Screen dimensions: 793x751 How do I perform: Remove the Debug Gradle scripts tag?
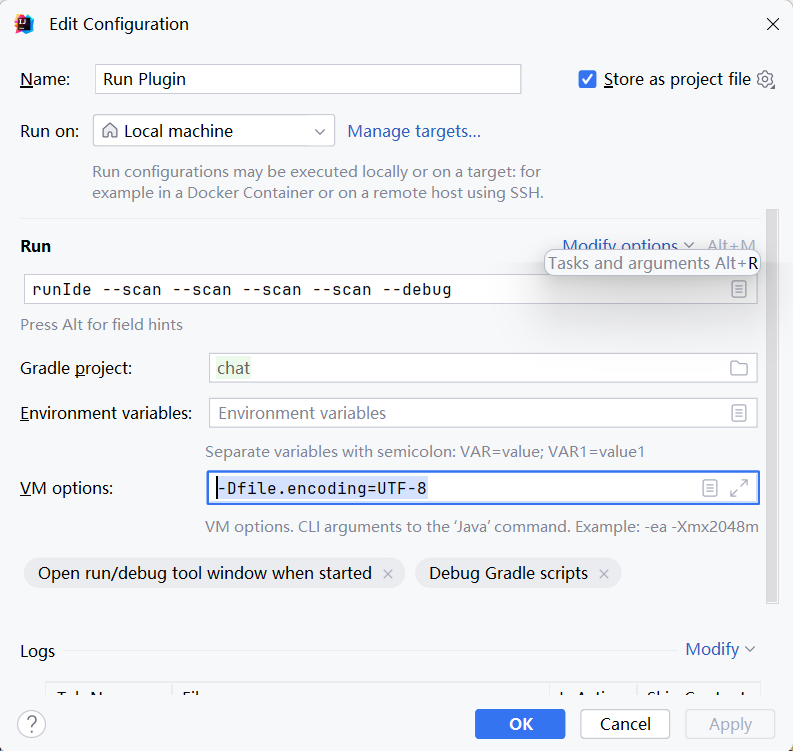604,573
